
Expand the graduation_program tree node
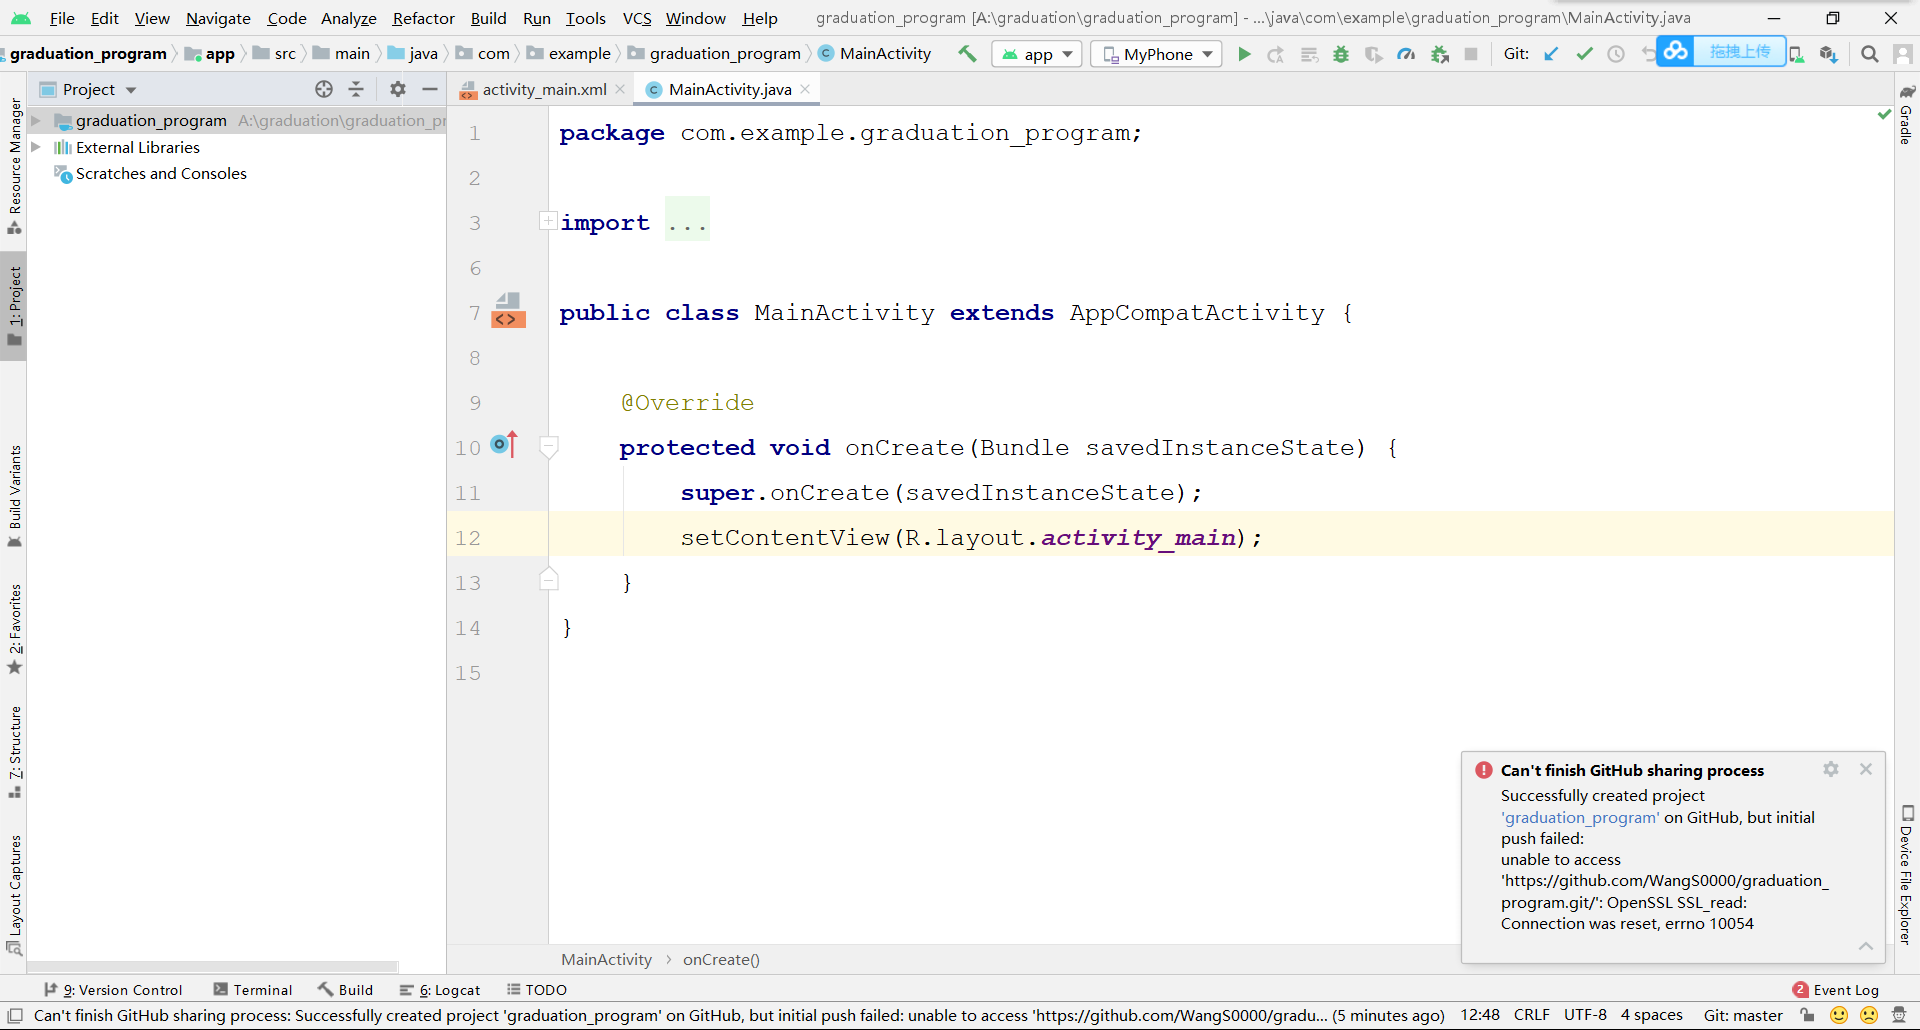tap(36, 120)
